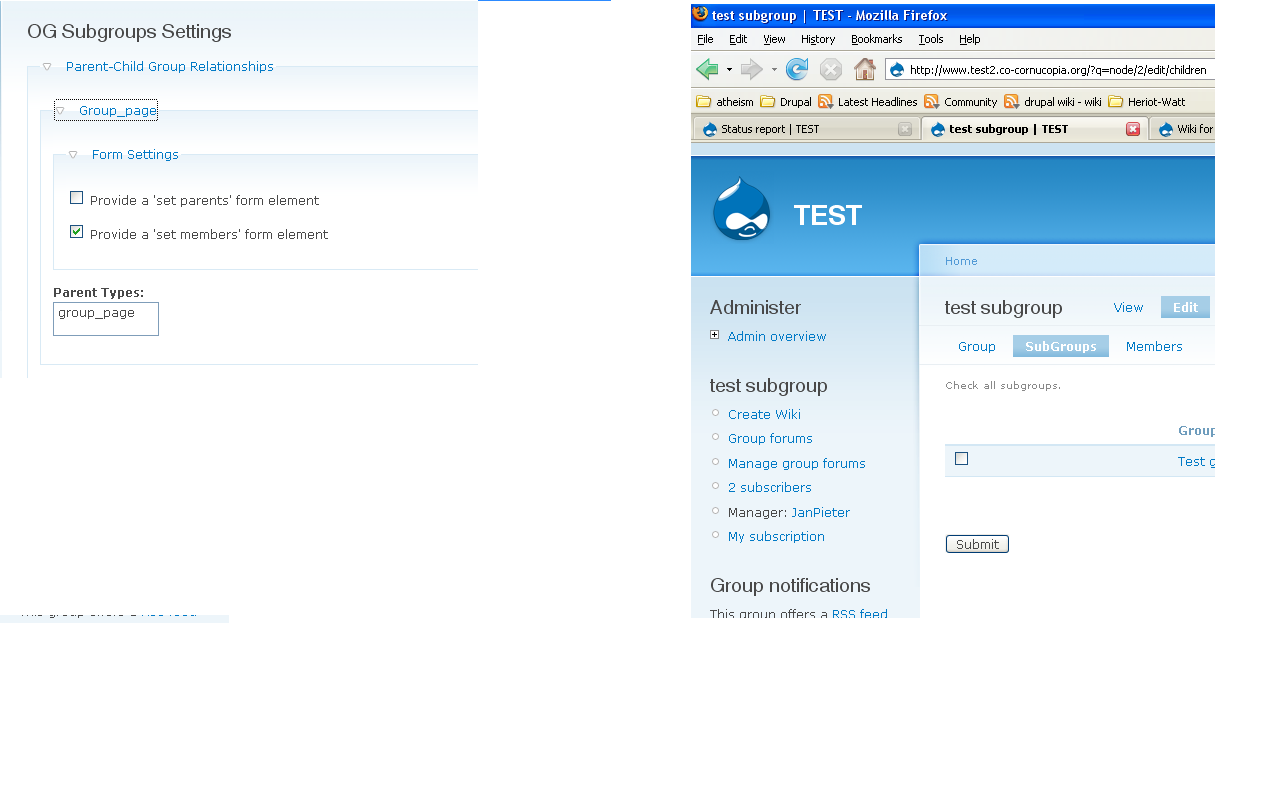Tick the checkbox in the subgroups table row
Viewport: 1280px width, 800px height.
click(962, 459)
